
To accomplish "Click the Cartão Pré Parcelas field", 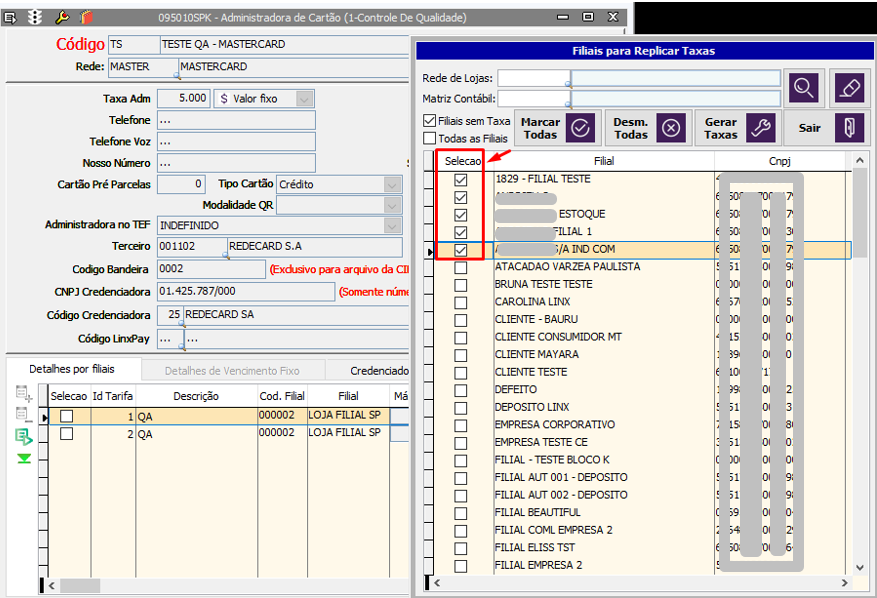I will point(181,184).
